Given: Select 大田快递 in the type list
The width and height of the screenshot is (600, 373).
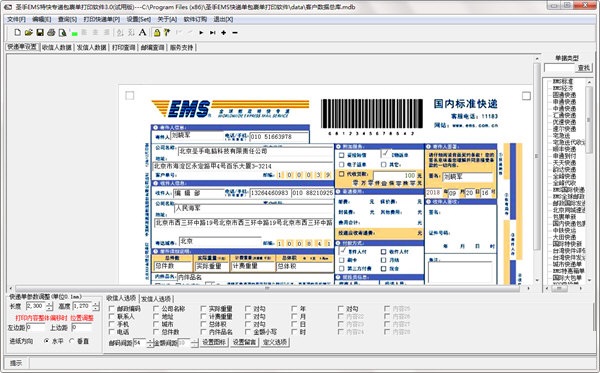Looking at the screenshot, I should (564, 237).
